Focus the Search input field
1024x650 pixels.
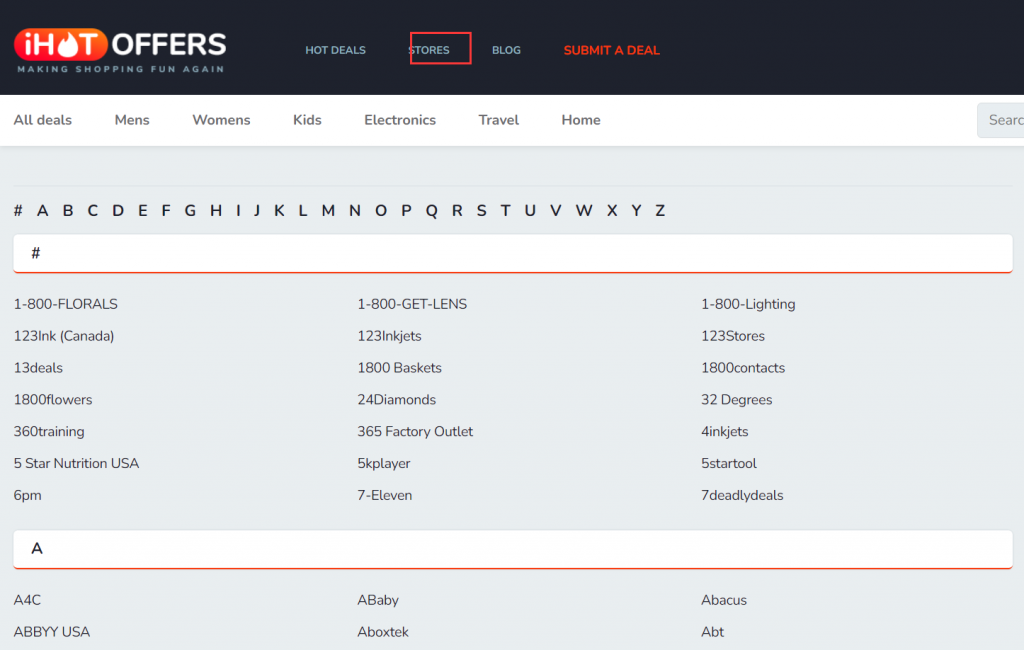click(1000, 120)
